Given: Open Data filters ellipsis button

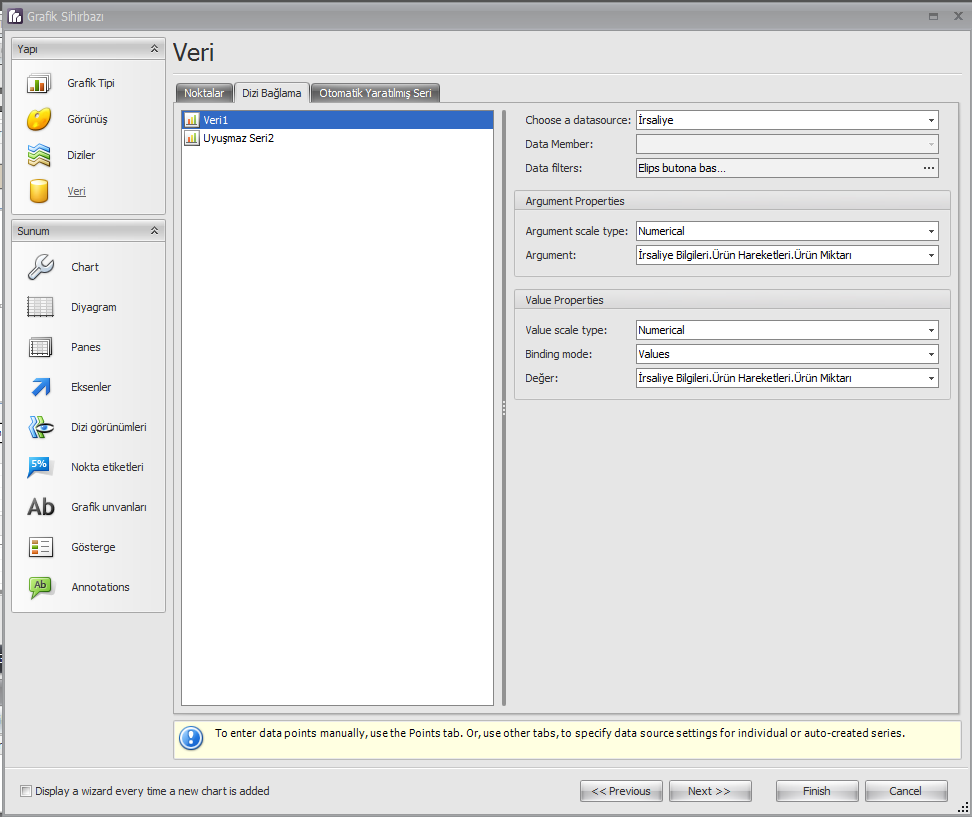Looking at the screenshot, I should 929,168.
